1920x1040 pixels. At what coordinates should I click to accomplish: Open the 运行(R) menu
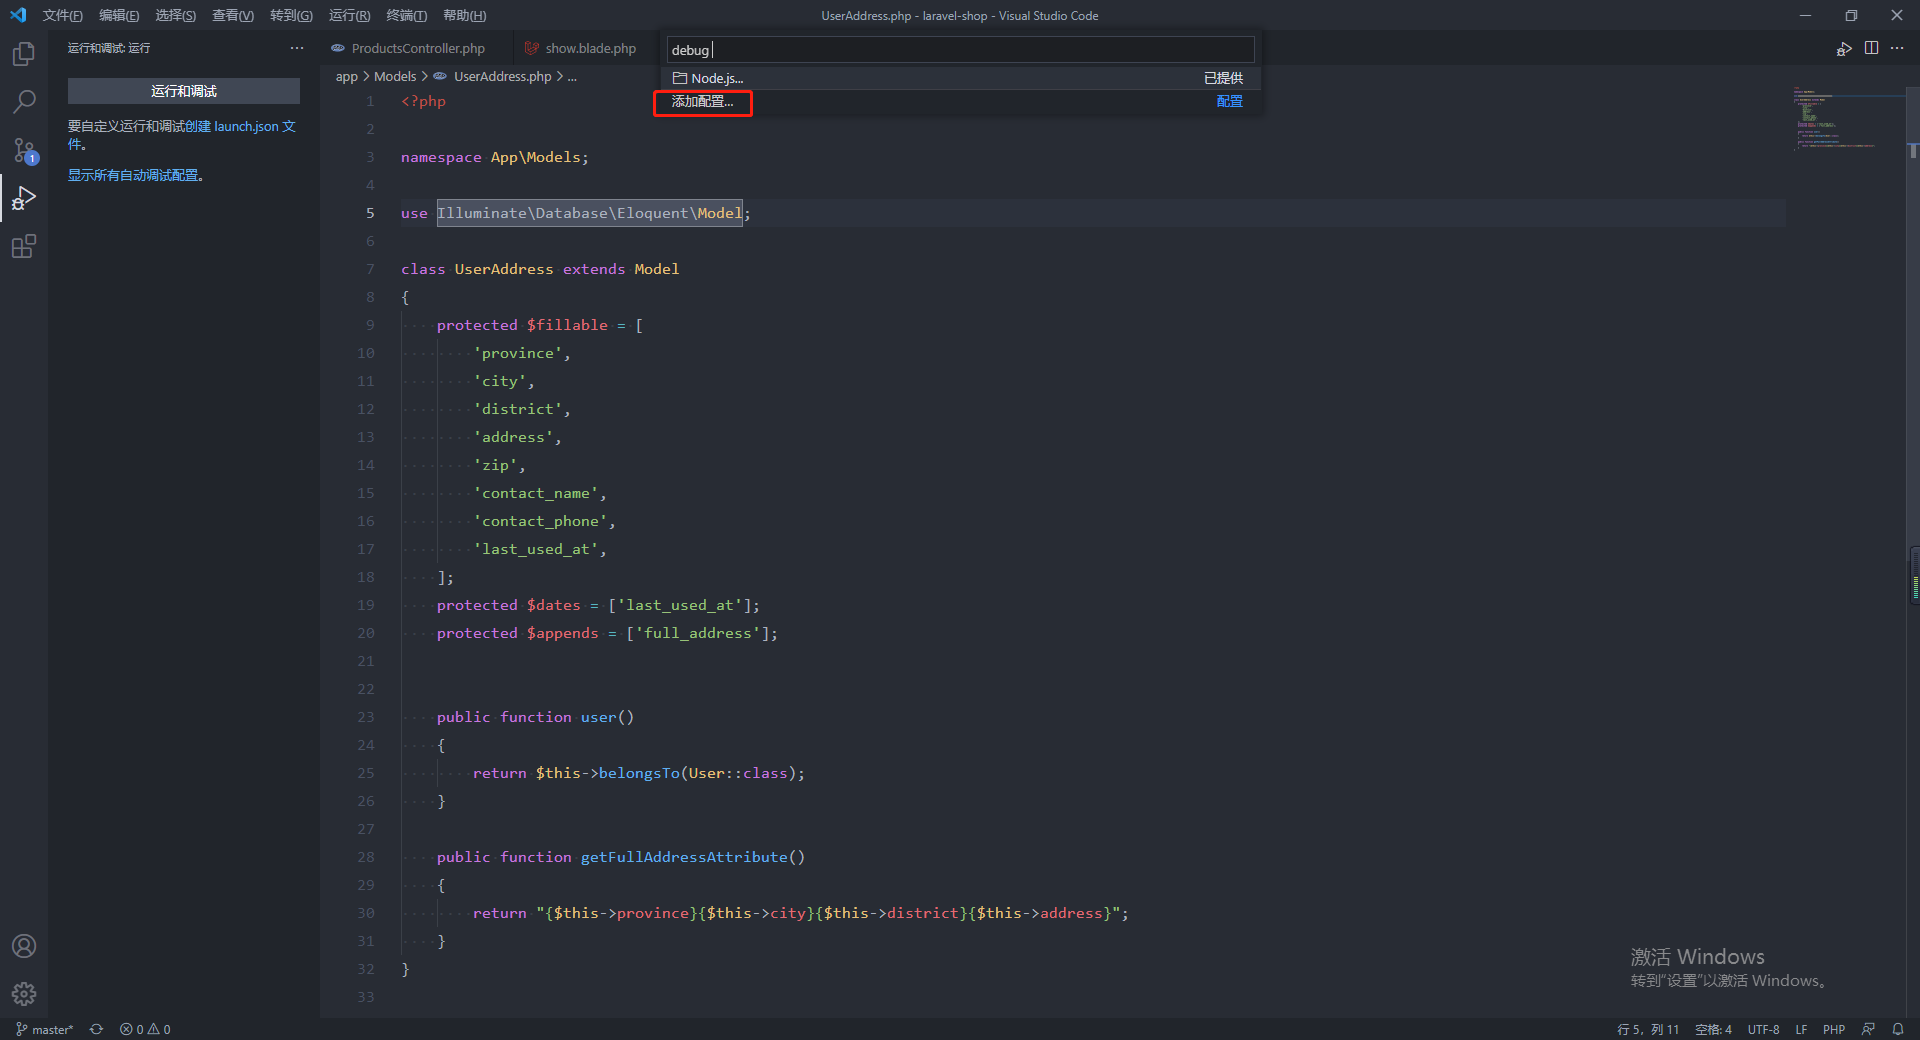coord(348,15)
